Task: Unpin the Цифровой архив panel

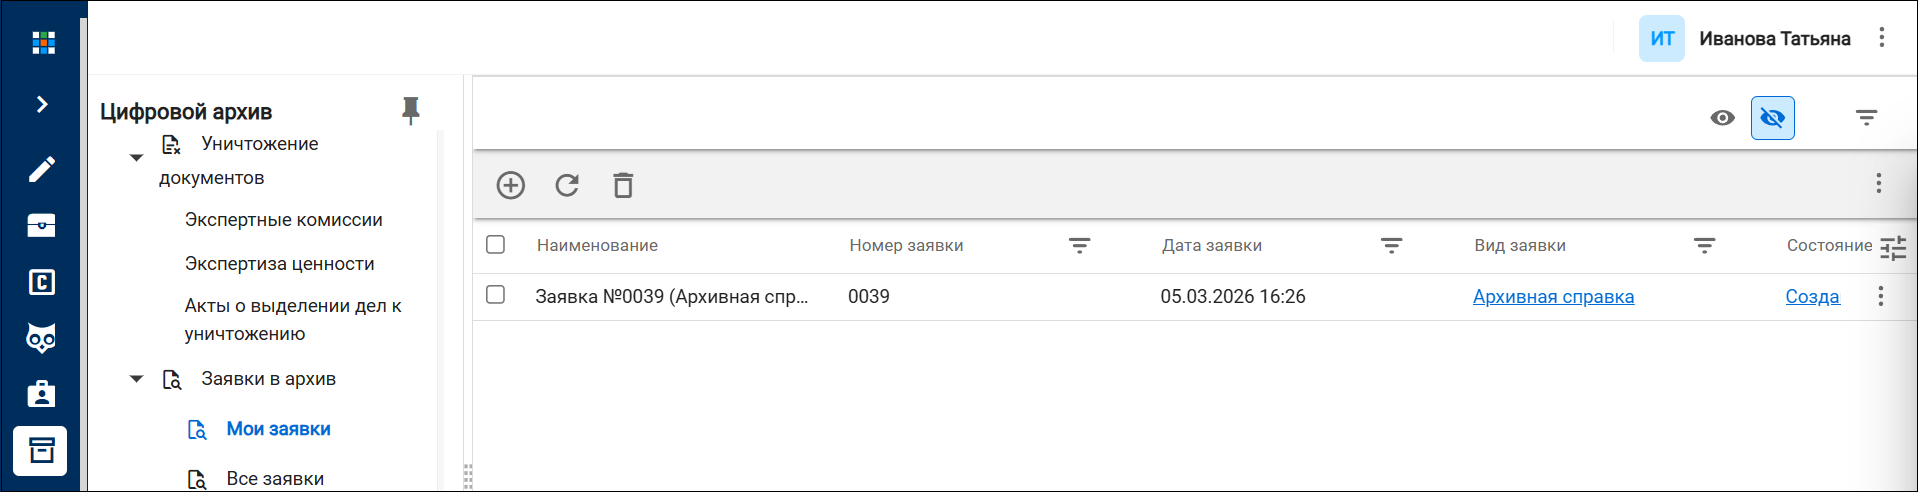Action: [410, 110]
